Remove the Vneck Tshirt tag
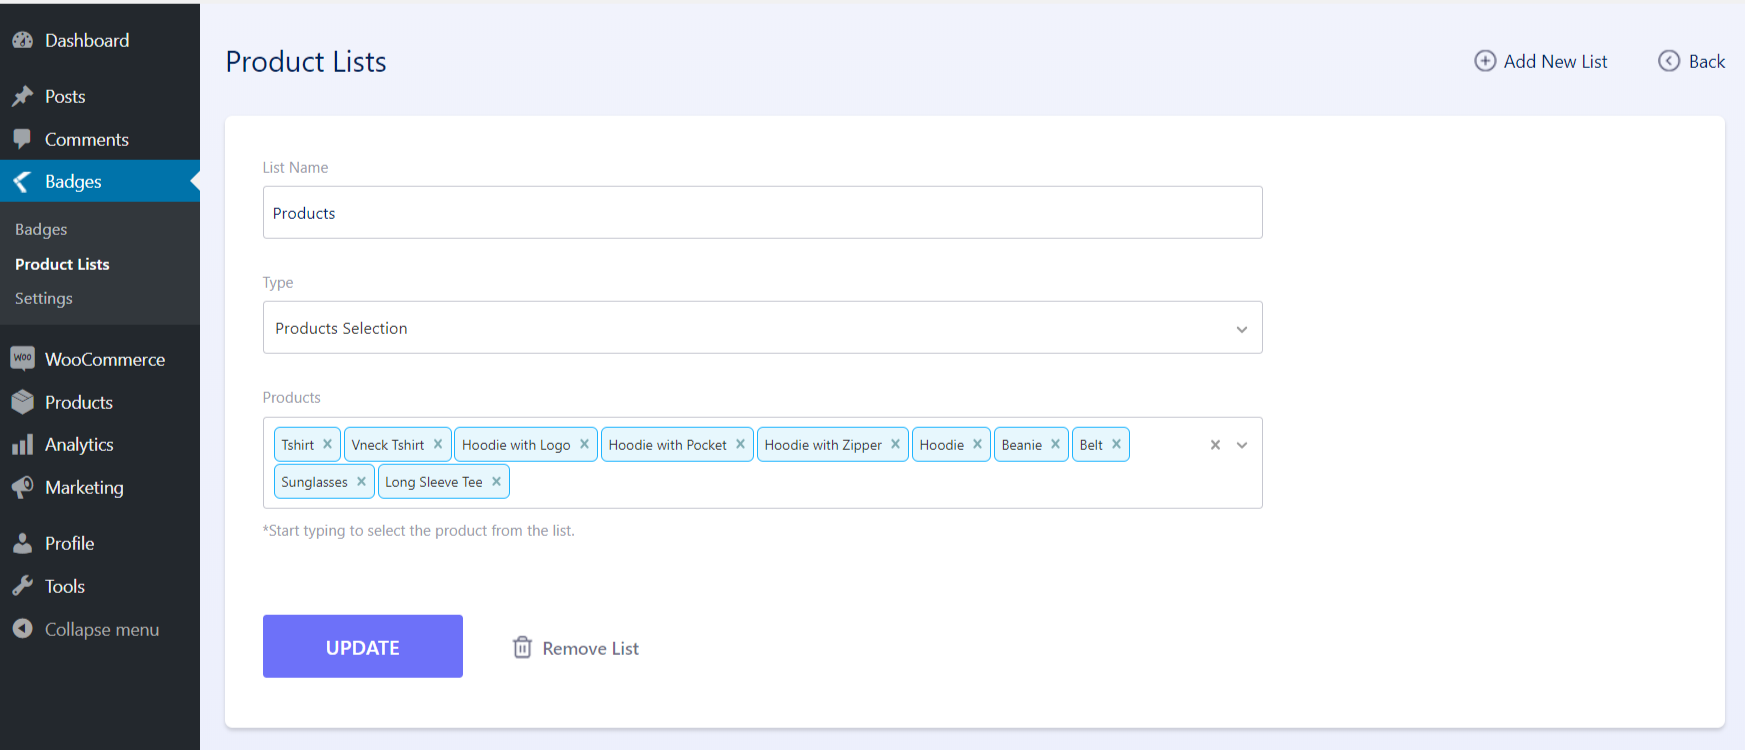Viewport: 1745px width, 750px height. (438, 444)
